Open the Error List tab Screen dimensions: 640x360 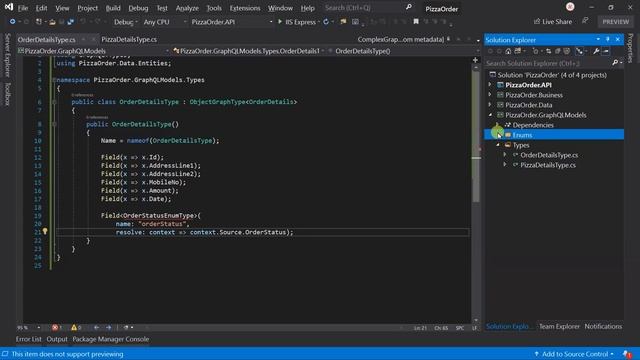pyautogui.click(x=29, y=339)
